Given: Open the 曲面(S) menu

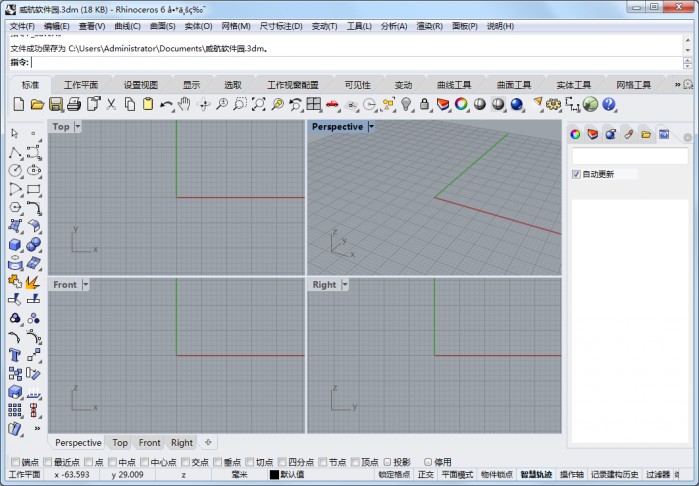Looking at the screenshot, I should [x=163, y=26].
